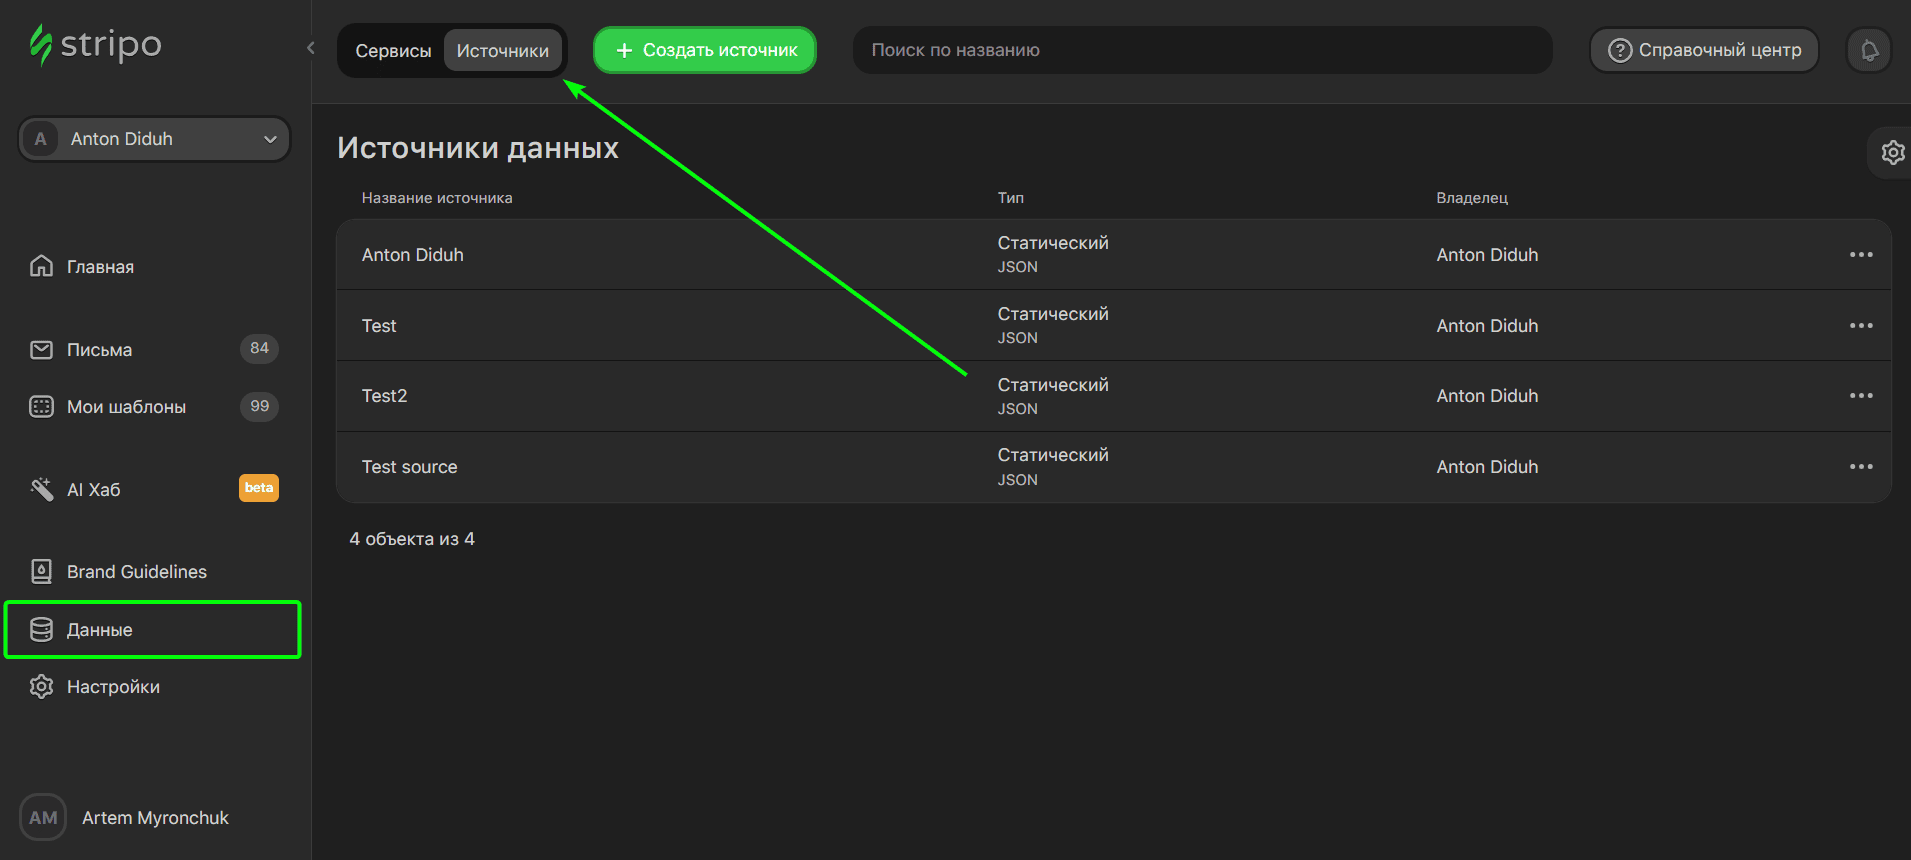The height and width of the screenshot is (860, 1911).
Task: Open Настройки settings page
Action: tap(113, 687)
